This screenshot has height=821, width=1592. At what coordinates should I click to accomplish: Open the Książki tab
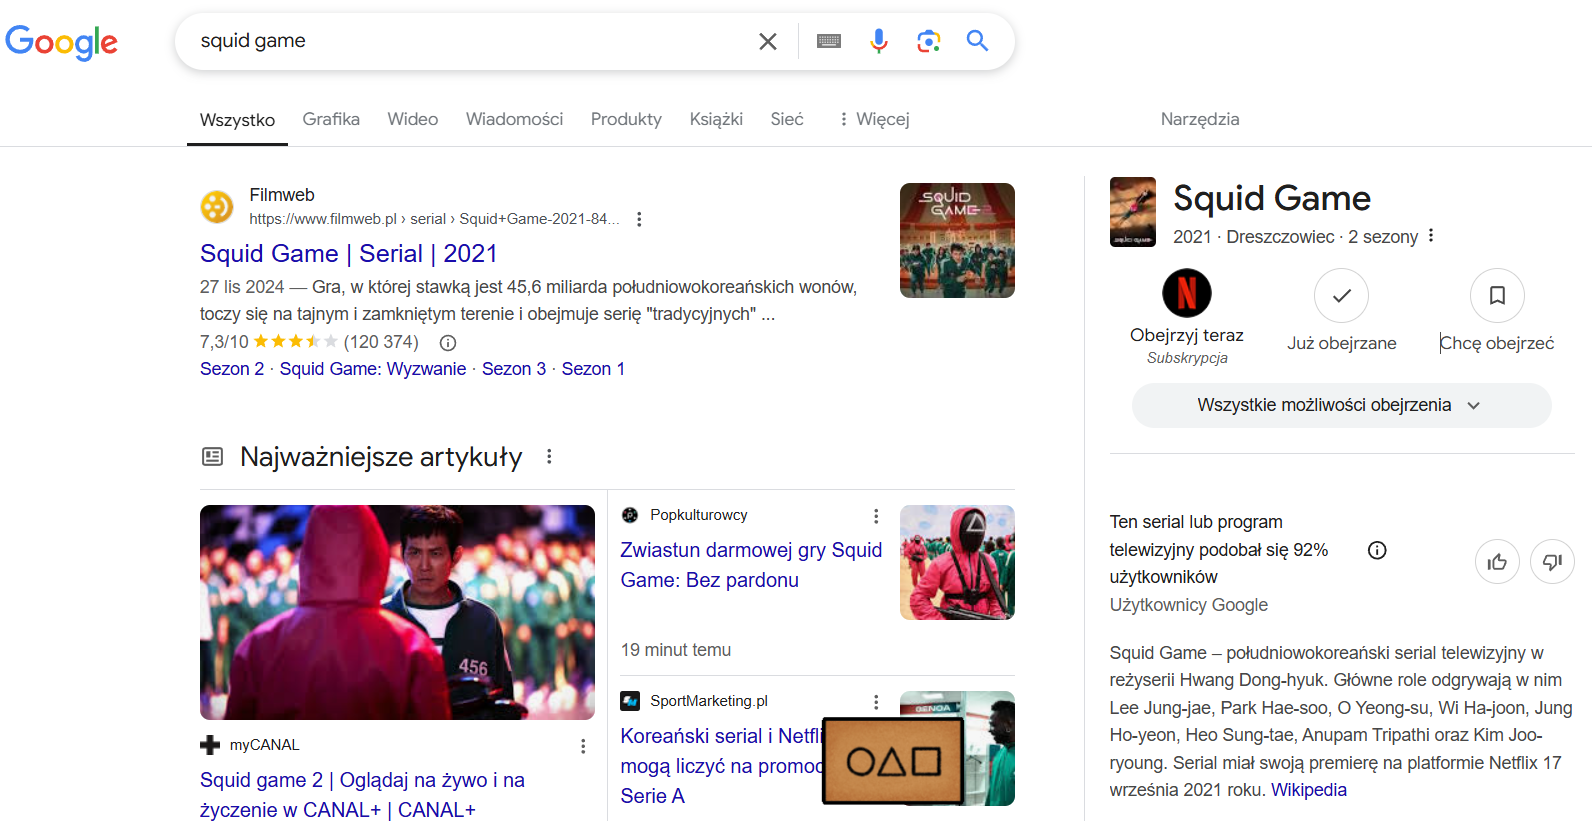[716, 119]
